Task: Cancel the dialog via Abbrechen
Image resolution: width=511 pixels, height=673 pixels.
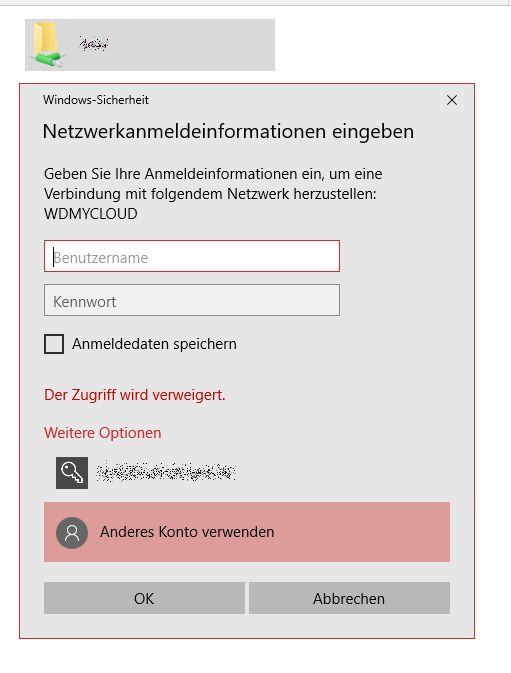Action: click(349, 598)
